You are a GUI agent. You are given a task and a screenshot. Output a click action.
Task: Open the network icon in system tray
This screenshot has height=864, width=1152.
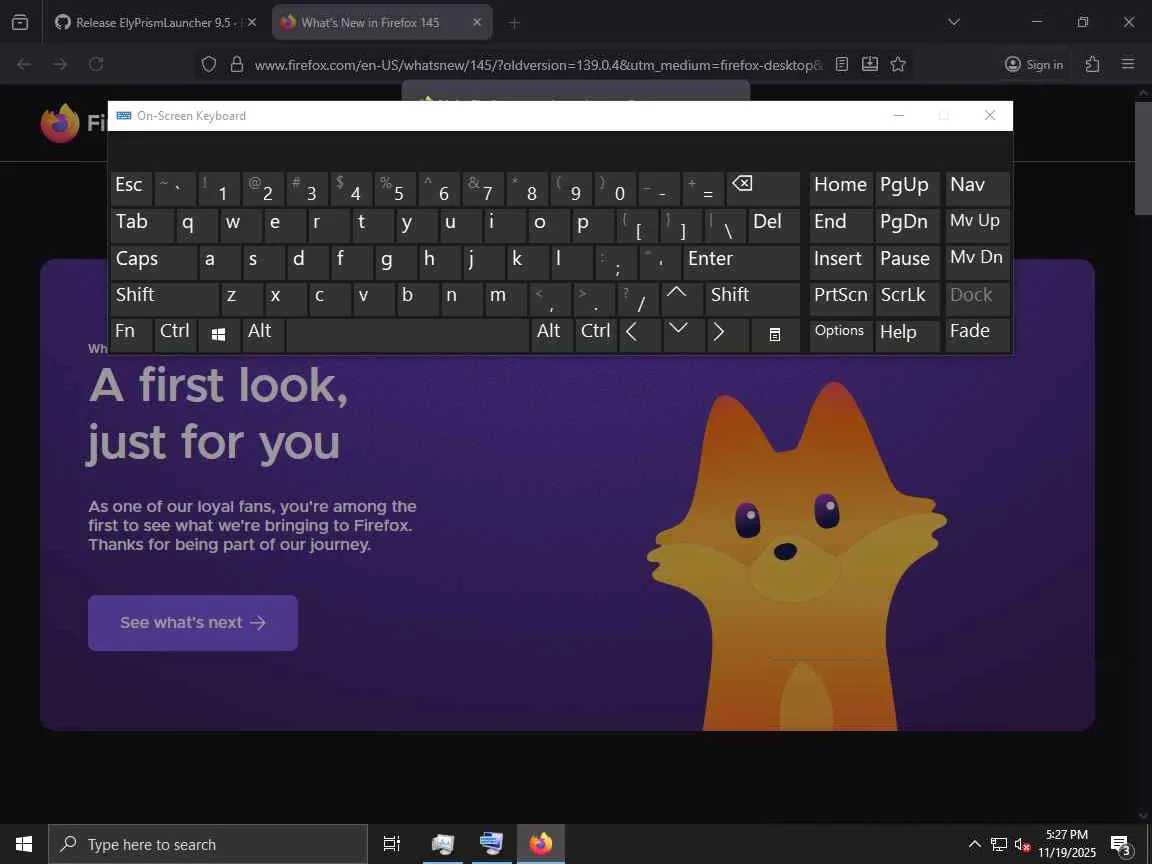pos(998,844)
